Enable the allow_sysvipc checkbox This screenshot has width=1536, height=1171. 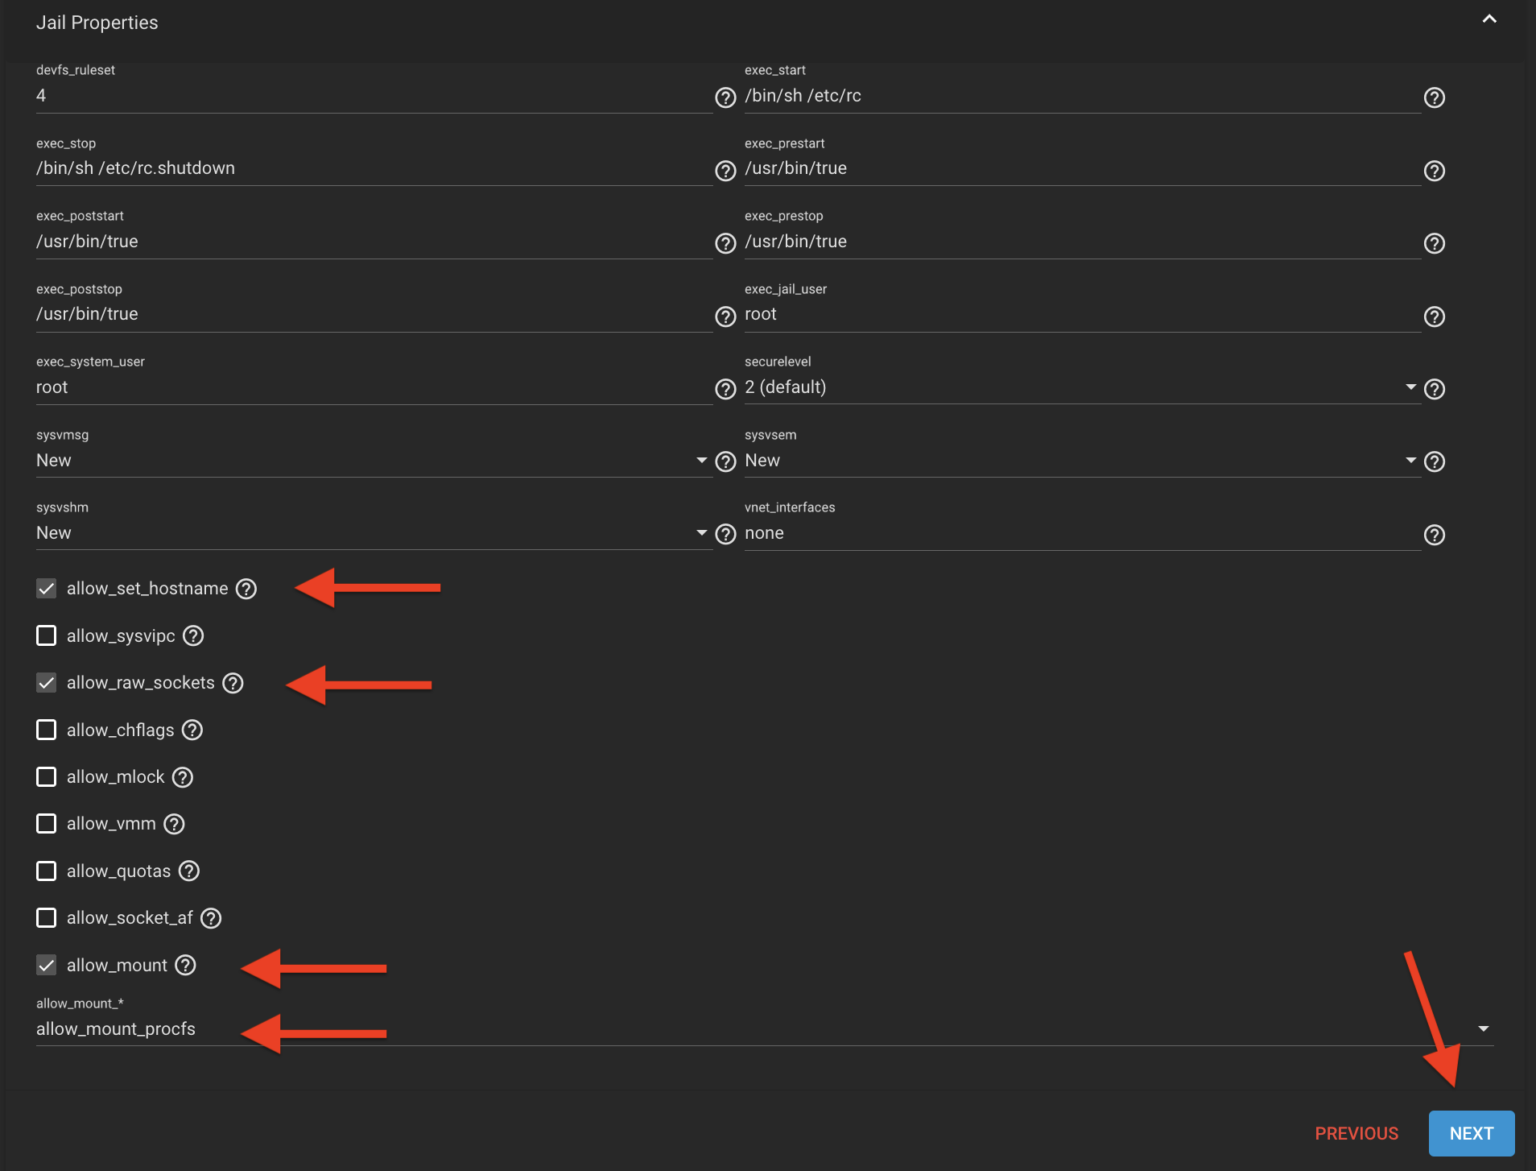coord(46,635)
